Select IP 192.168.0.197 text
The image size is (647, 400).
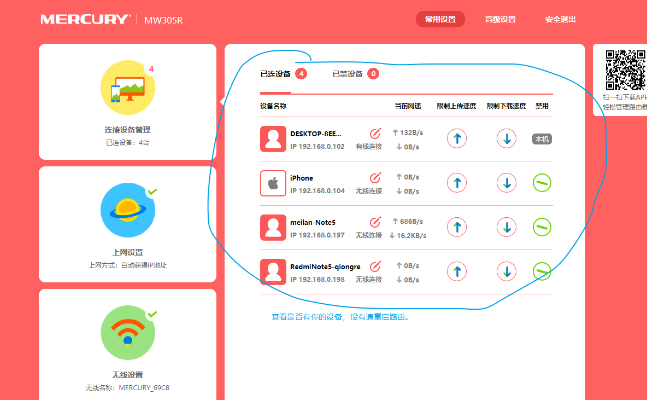tap(317, 235)
